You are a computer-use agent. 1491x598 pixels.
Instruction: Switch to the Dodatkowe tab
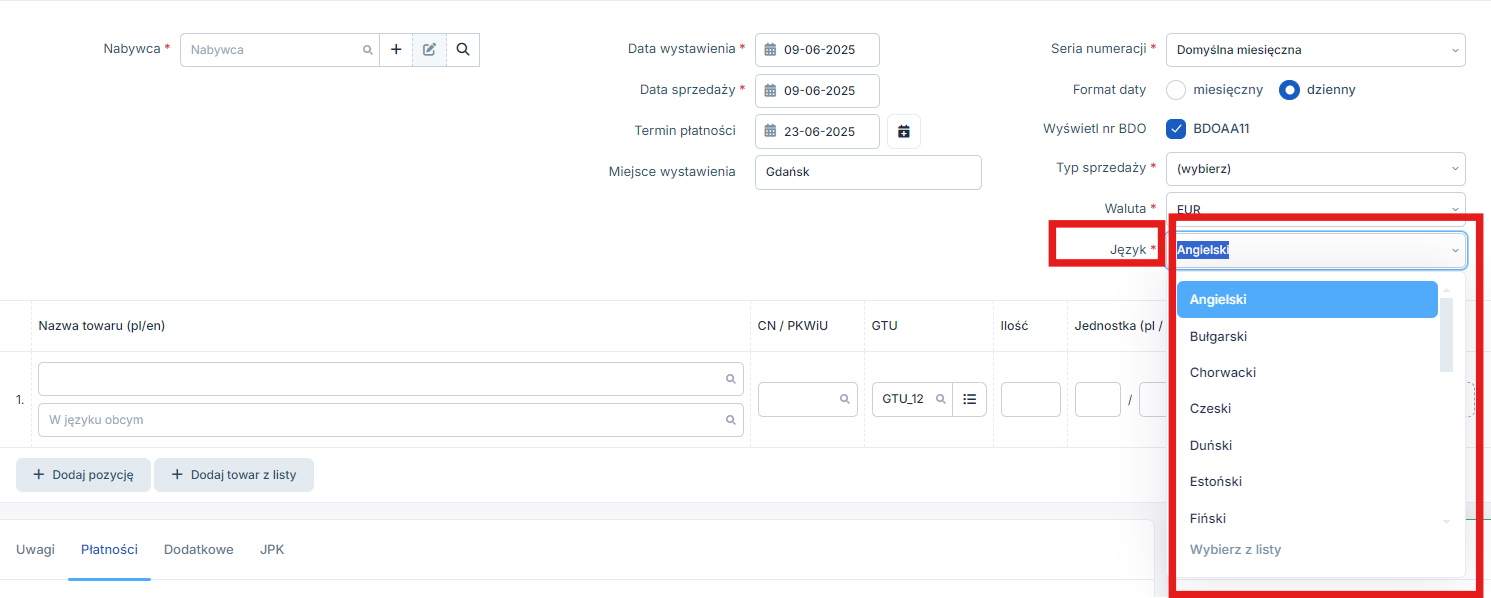[x=199, y=549]
